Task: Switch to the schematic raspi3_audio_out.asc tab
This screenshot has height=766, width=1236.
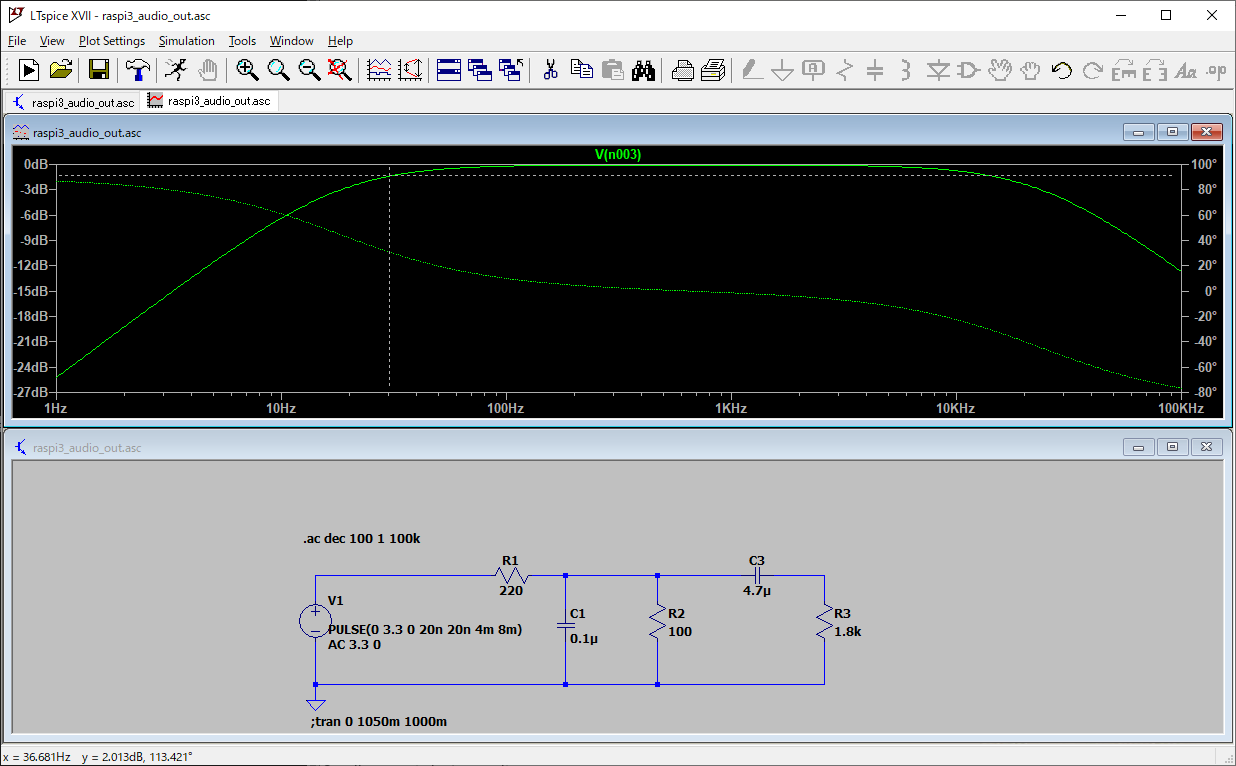Action: [73, 102]
